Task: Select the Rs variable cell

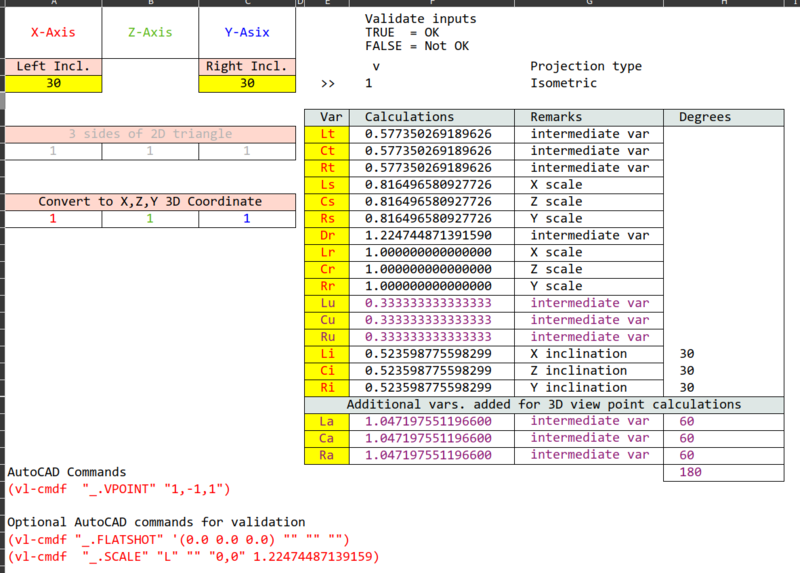Action: tap(327, 218)
